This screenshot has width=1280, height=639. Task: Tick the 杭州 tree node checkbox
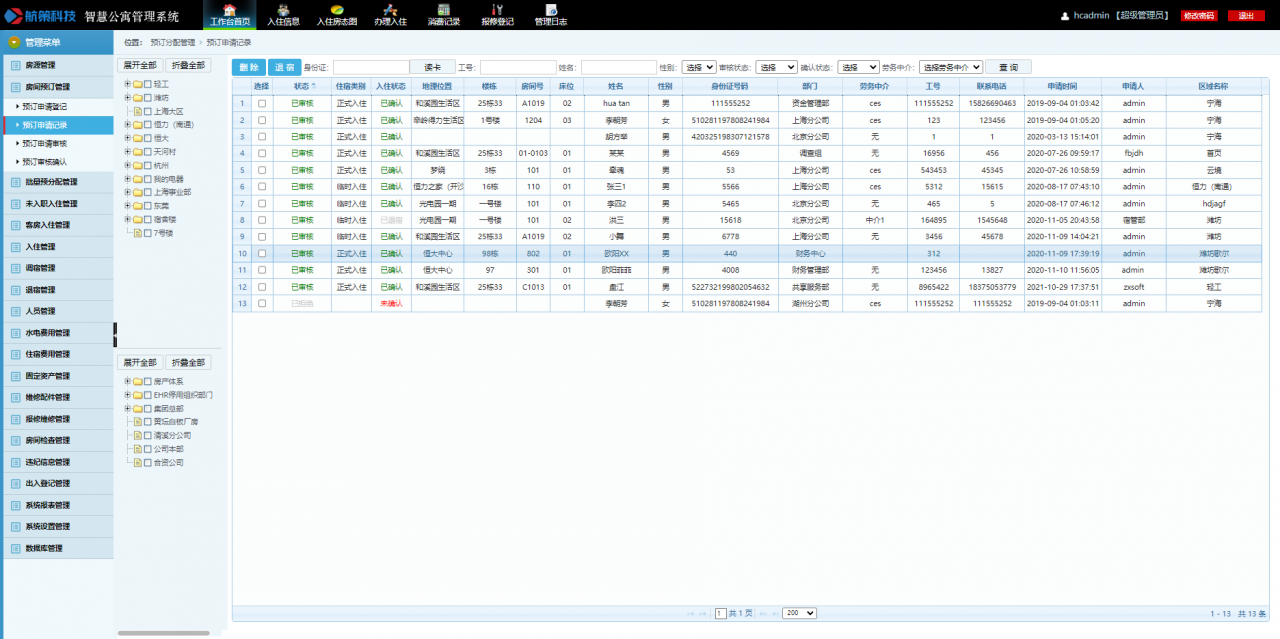[x=148, y=165]
